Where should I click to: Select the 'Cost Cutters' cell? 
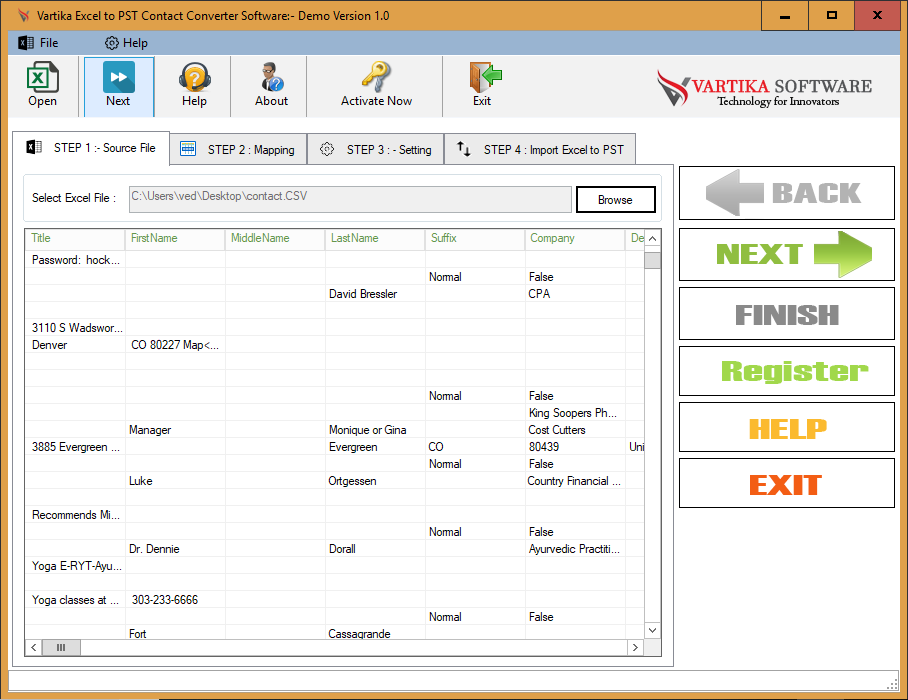pos(576,430)
